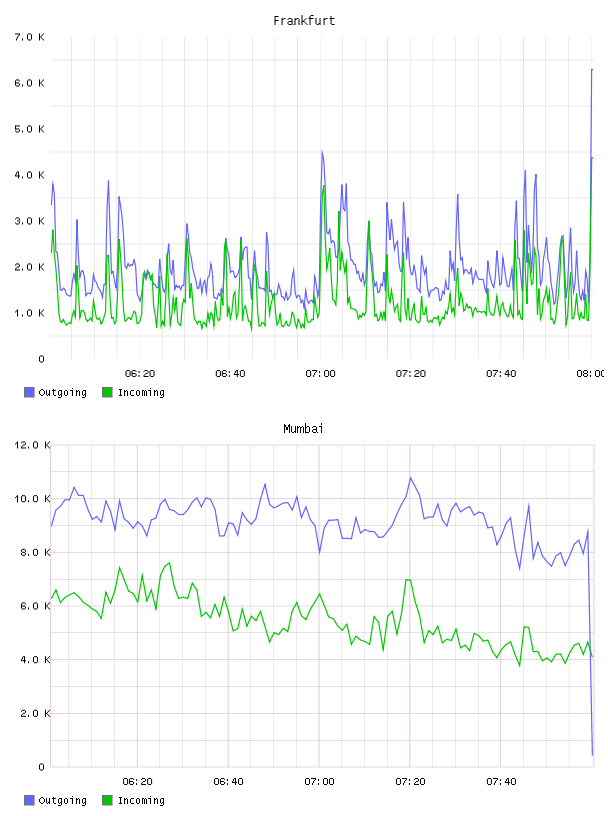The image size is (608, 816).
Task: Click Frankfurt x-axis label 06:20
Action: pos(140,374)
